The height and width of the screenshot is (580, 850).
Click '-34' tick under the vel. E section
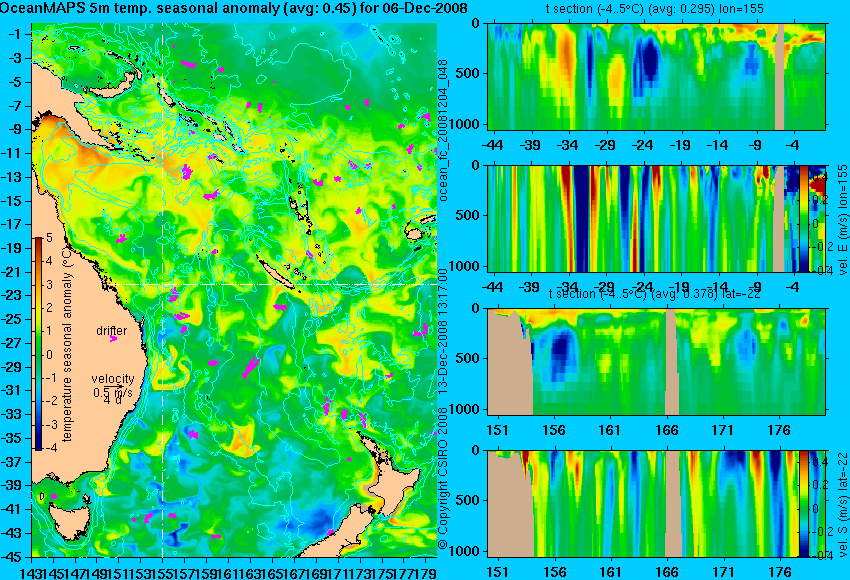(x=568, y=287)
